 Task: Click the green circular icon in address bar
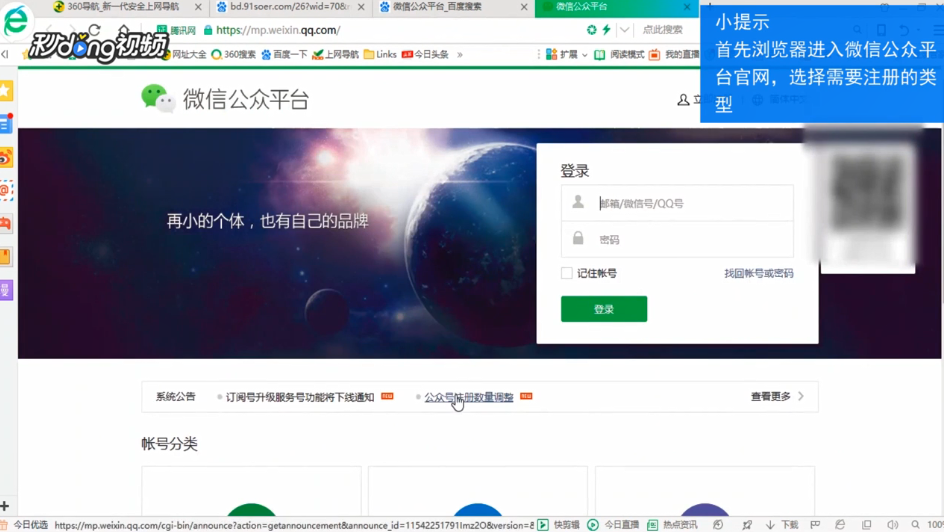pos(592,29)
